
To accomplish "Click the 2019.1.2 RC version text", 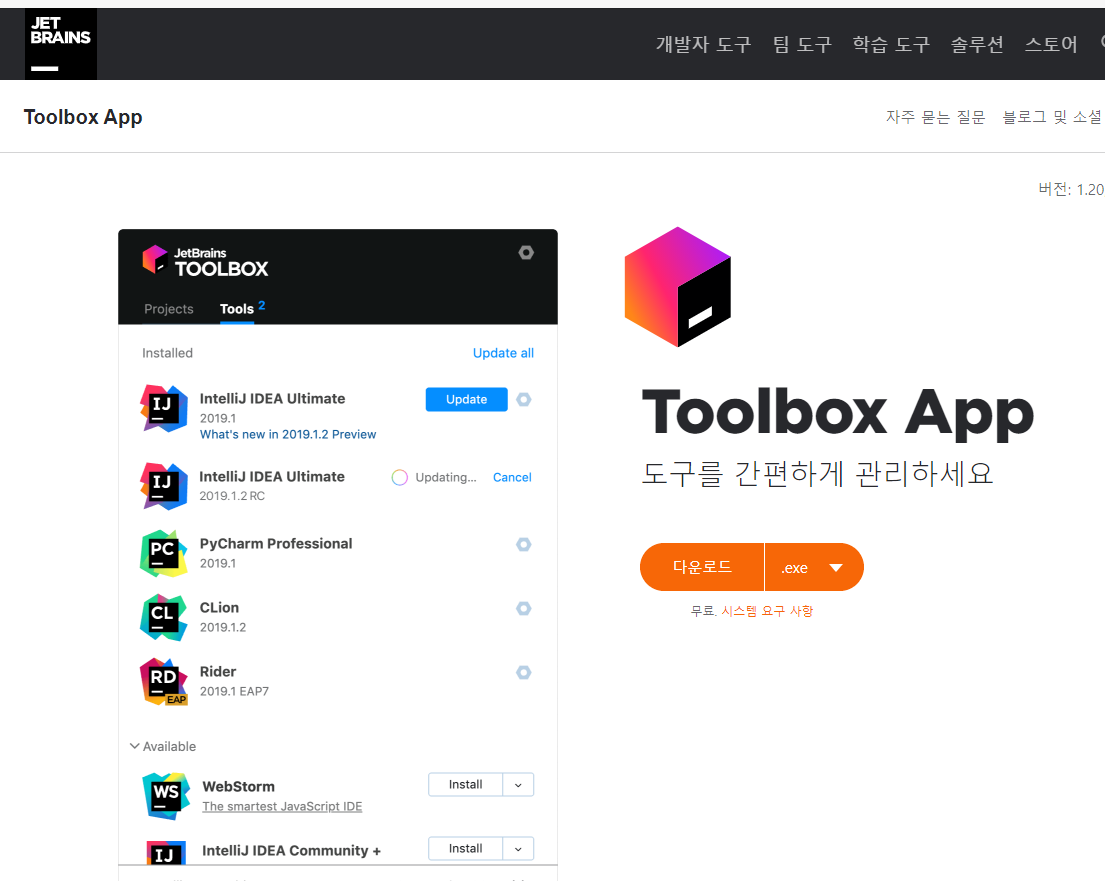I will coord(232,496).
